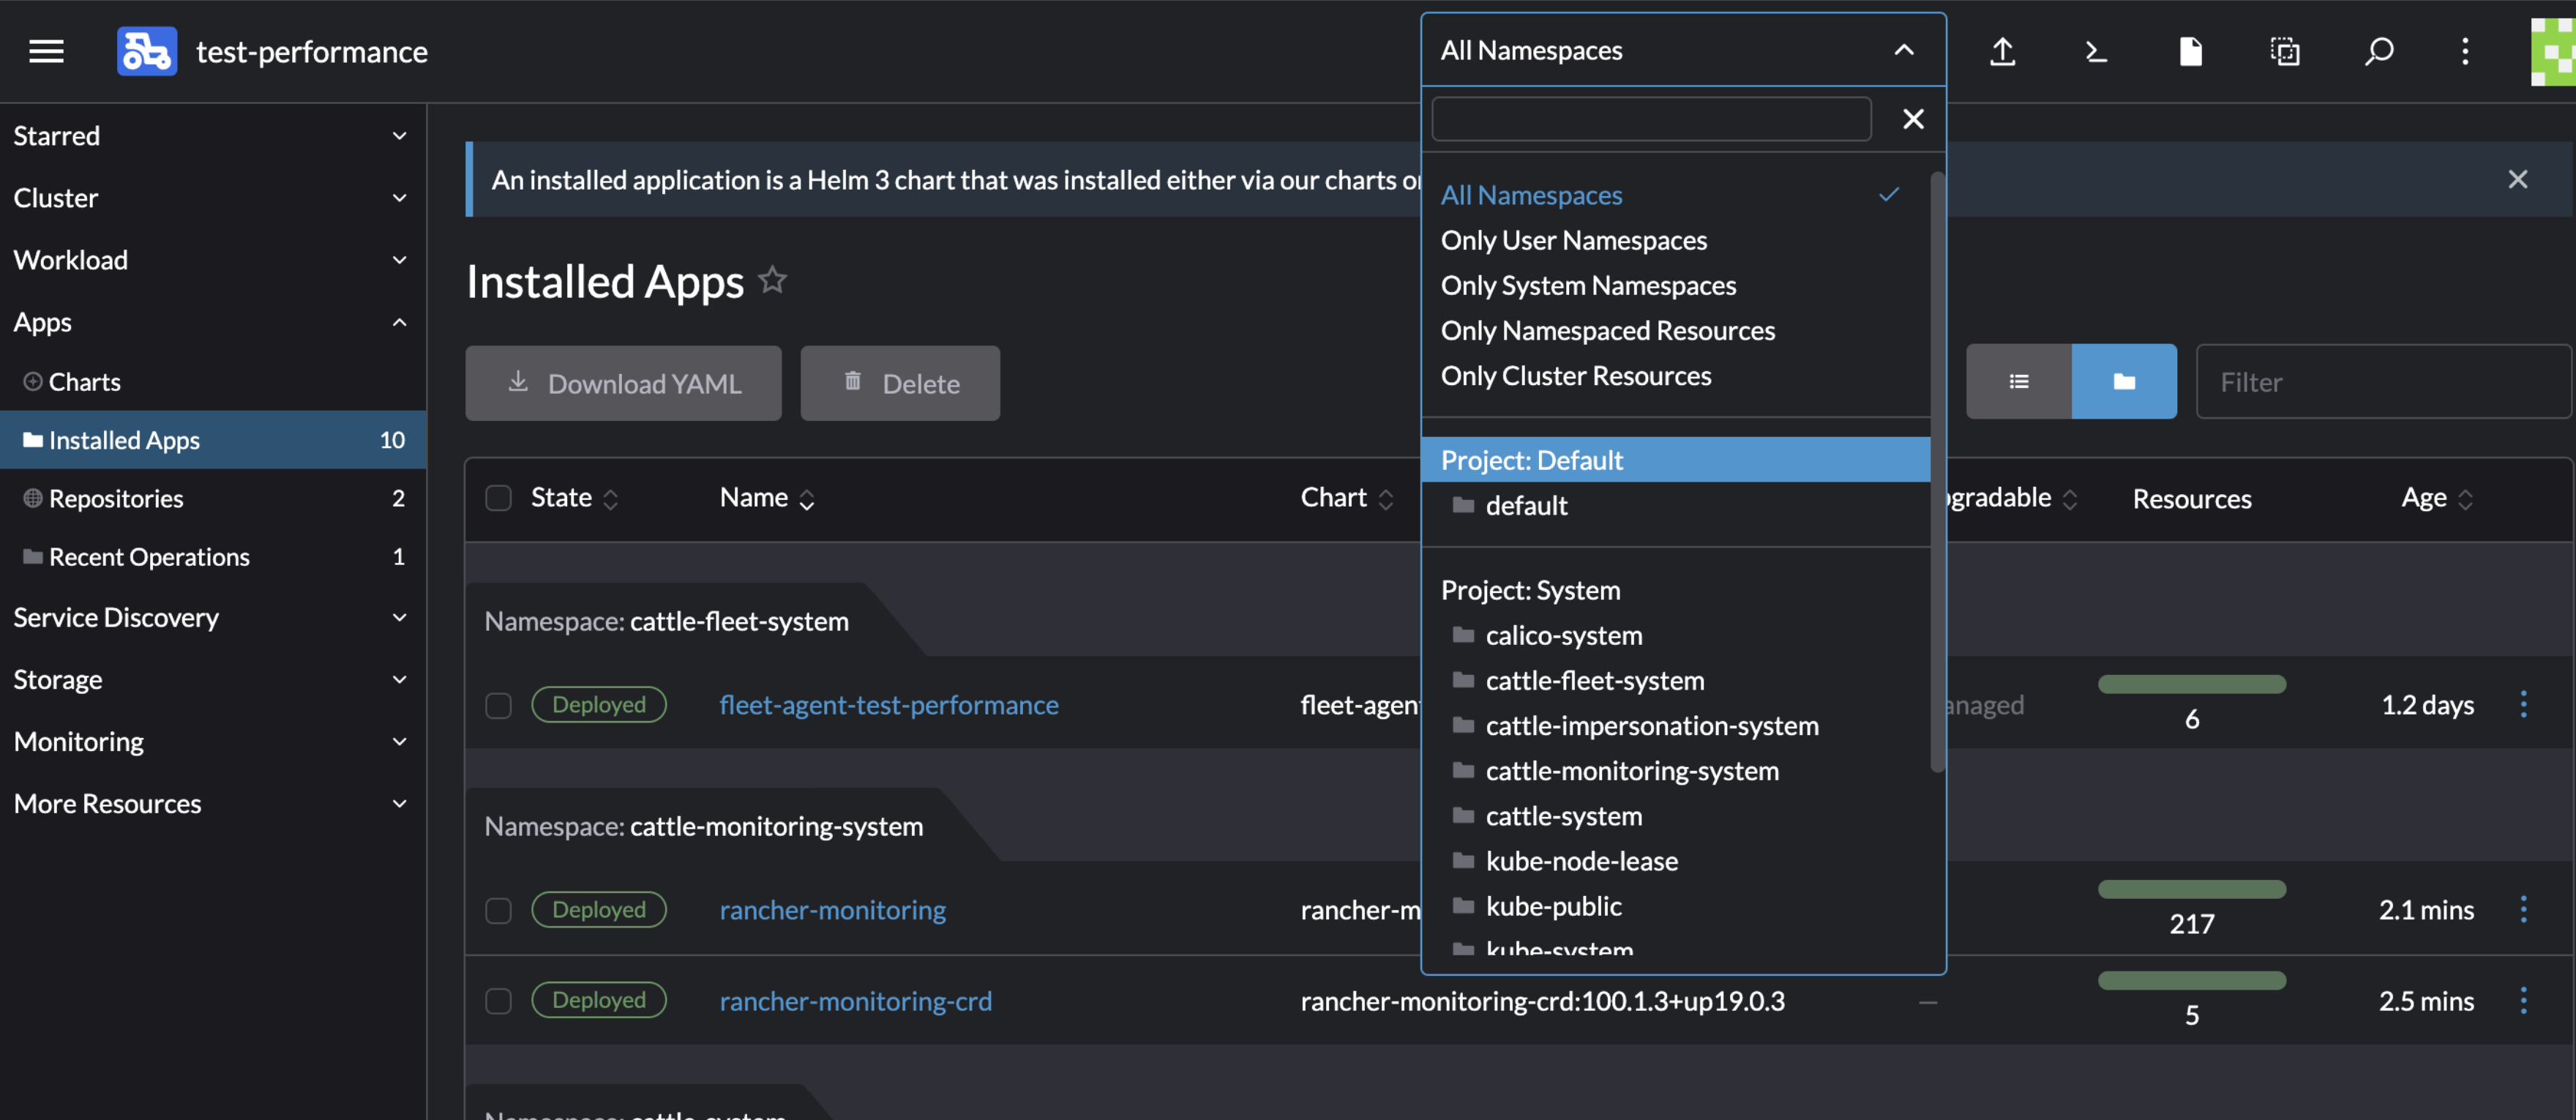The width and height of the screenshot is (2576, 1120).
Task: Click resources bar showing 217
Action: coord(2191,888)
